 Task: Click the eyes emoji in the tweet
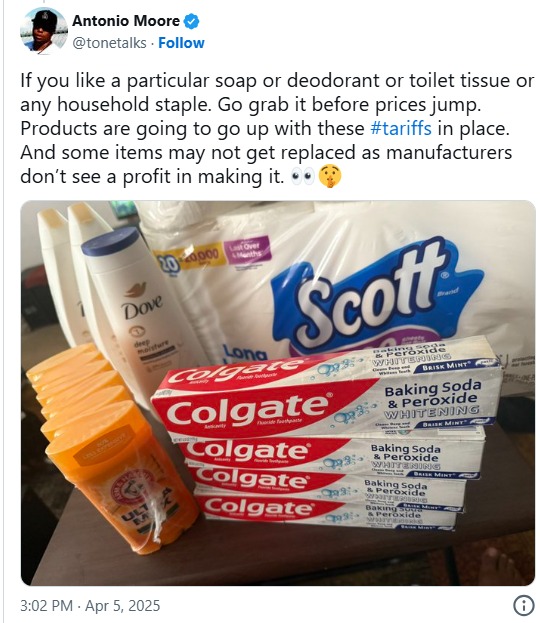click(302, 177)
